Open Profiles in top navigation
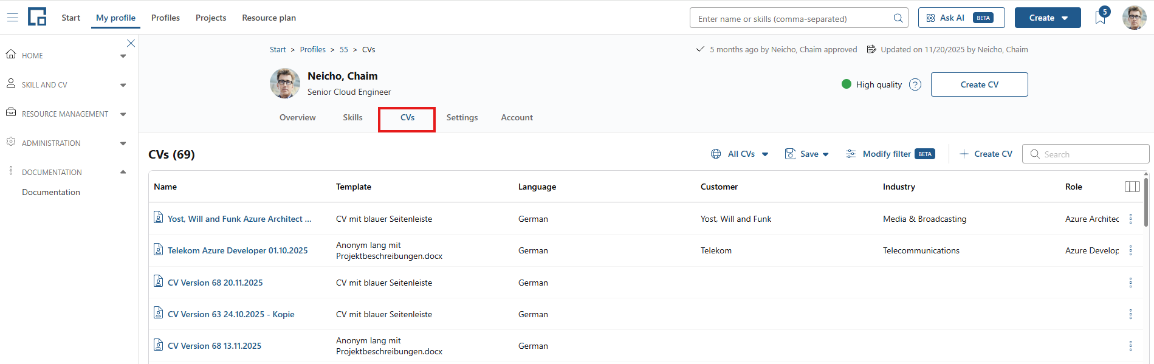 pos(166,18)
